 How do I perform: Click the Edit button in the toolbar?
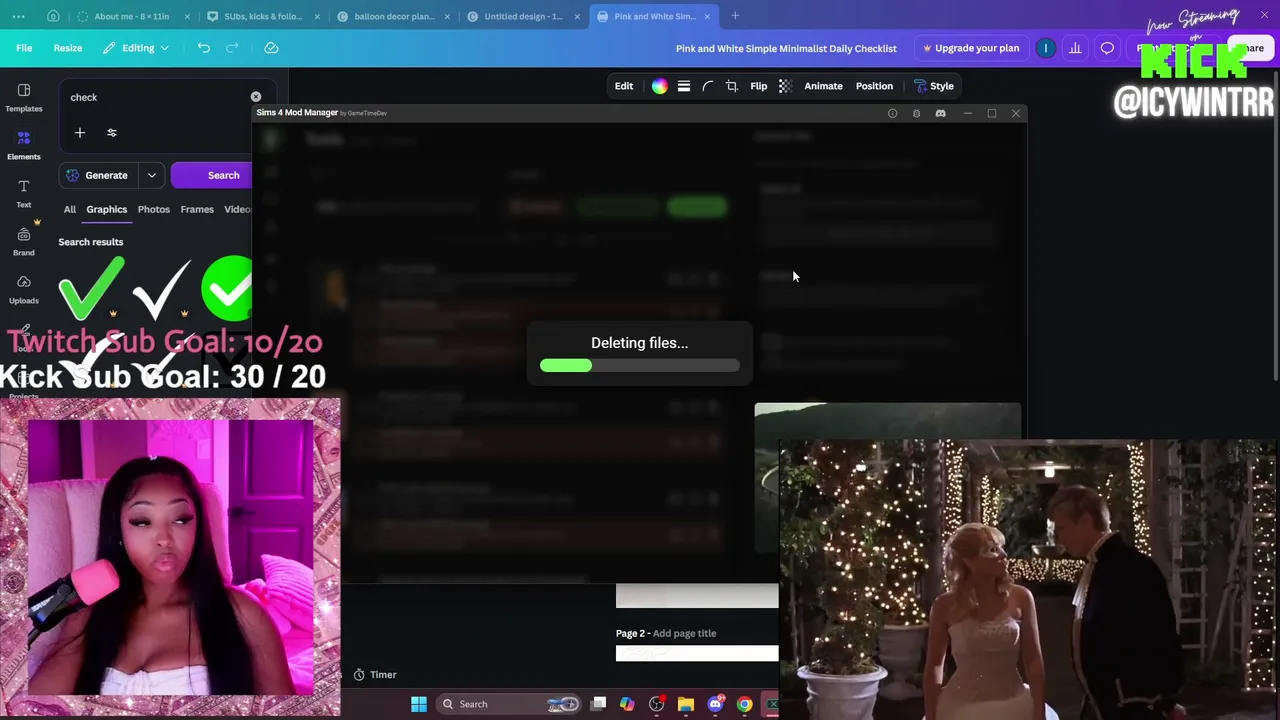coord(624,86)
